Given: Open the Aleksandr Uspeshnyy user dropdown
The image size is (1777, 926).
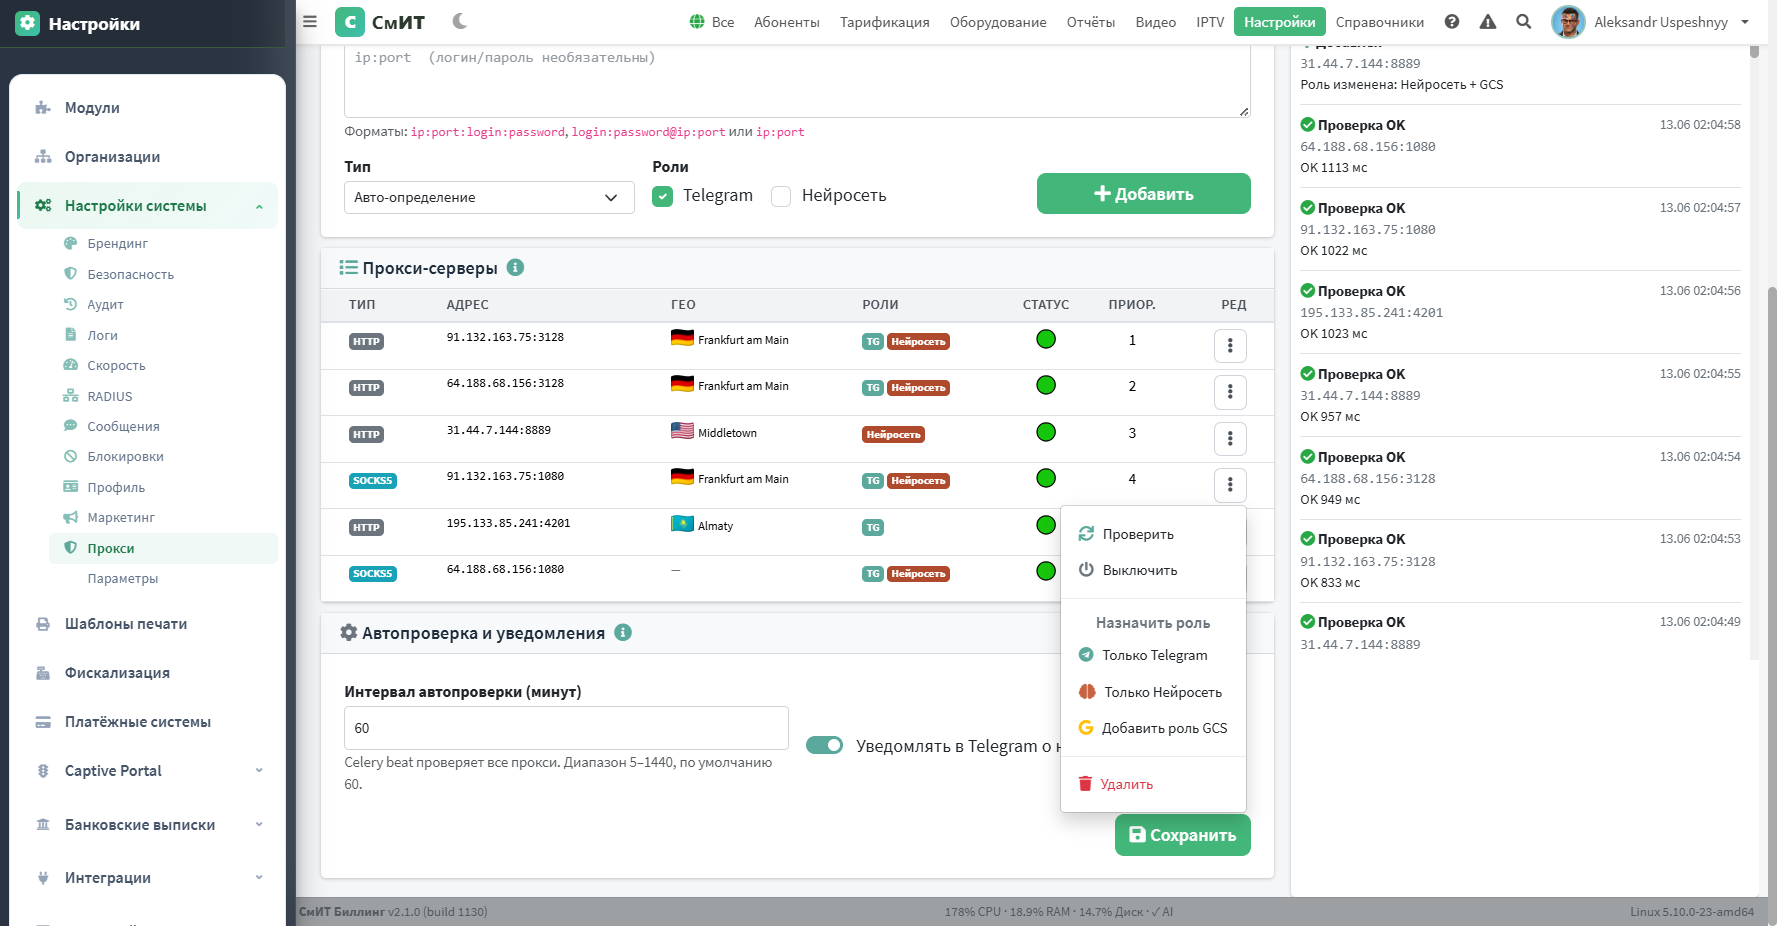Looking at the screenshot, I should (1651, 22).
